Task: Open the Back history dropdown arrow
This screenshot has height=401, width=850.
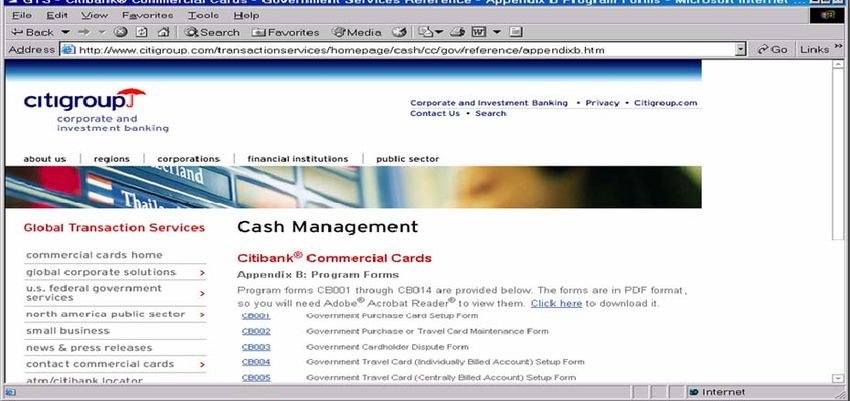Action: tap(66, 33)
